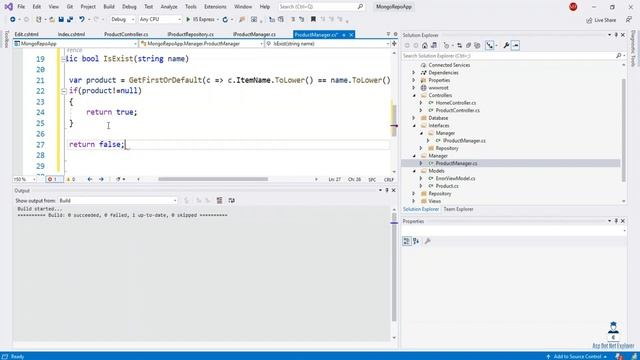The width and height of the screenshot is (640, 360).
Task: Click Collapse All icon in Solution Explorer
Action: [468, 45]
